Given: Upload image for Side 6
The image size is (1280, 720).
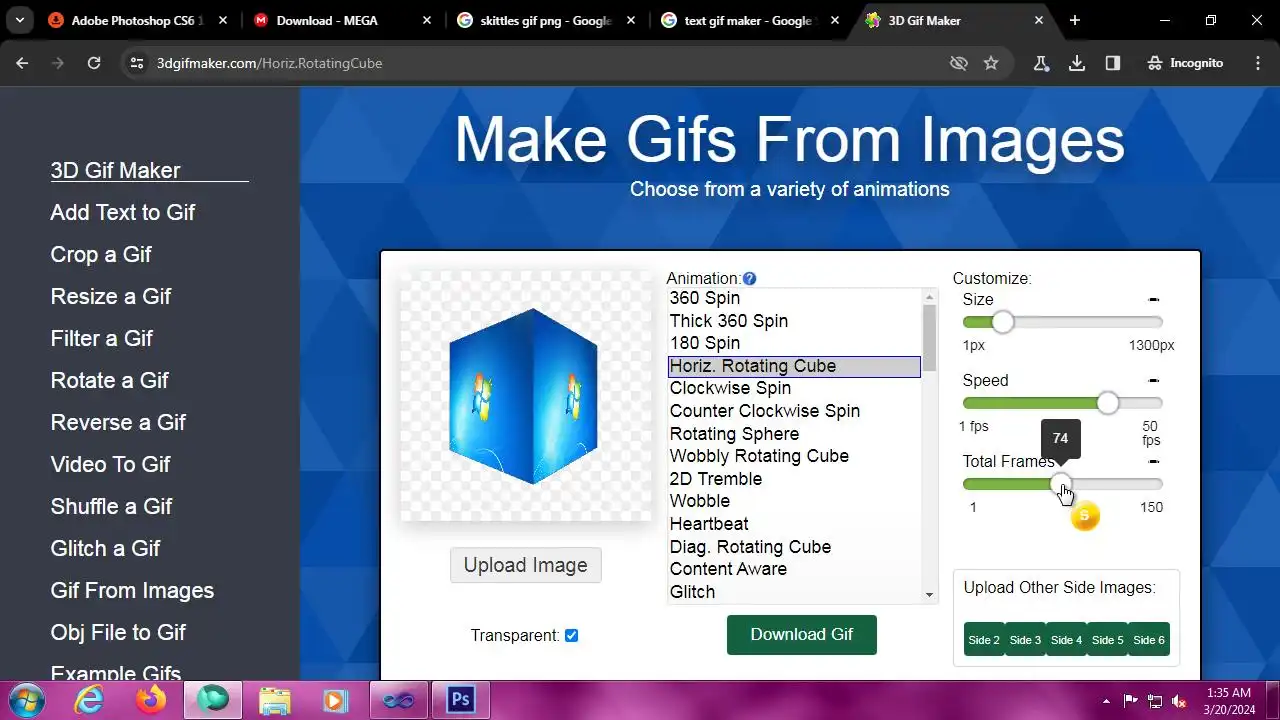Looking at the screenshot, I should 1148,640.
